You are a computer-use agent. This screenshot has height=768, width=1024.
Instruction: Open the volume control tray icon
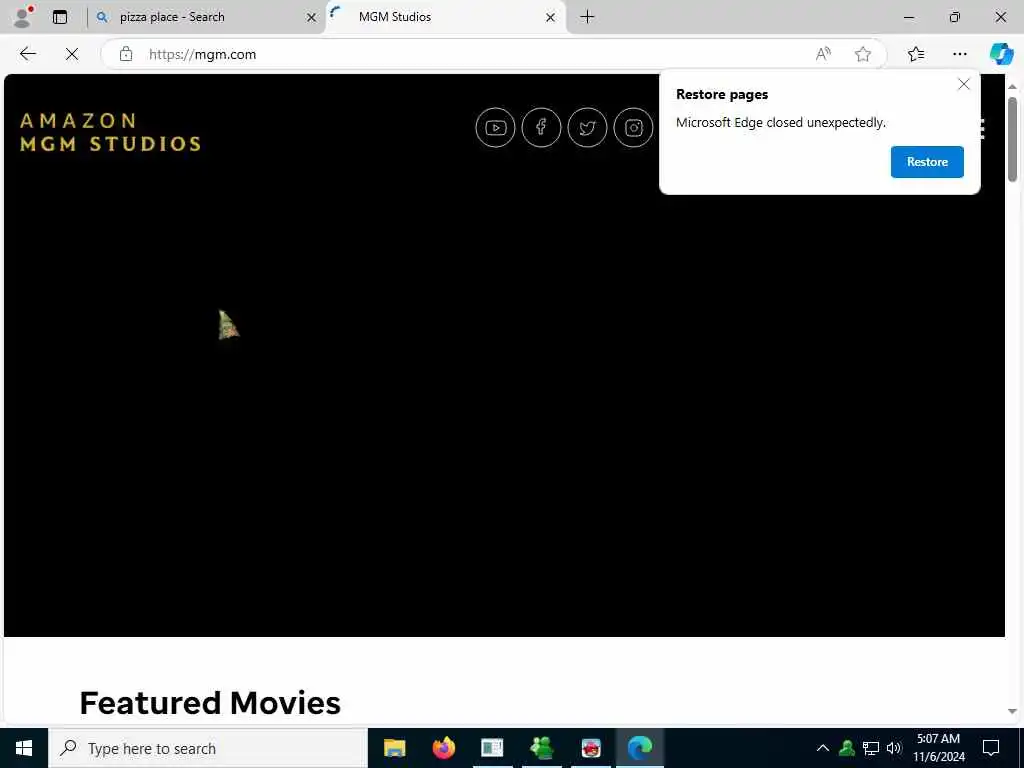coord(894,748)
